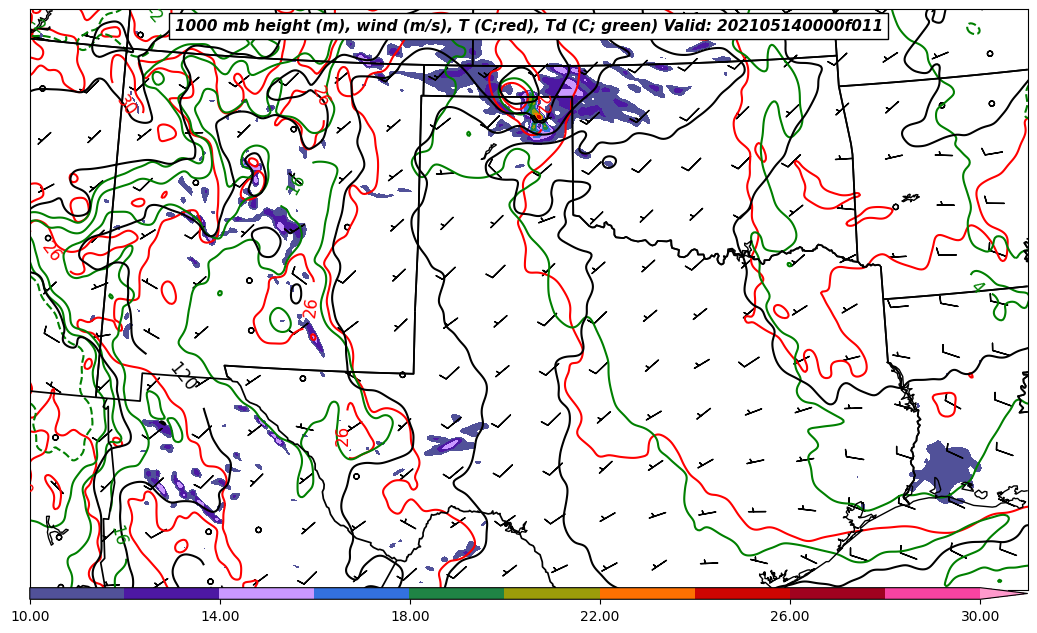Click the 14.00 colorbar tick label
Screen dimensions: 1037x633
(x=220, y=616)
